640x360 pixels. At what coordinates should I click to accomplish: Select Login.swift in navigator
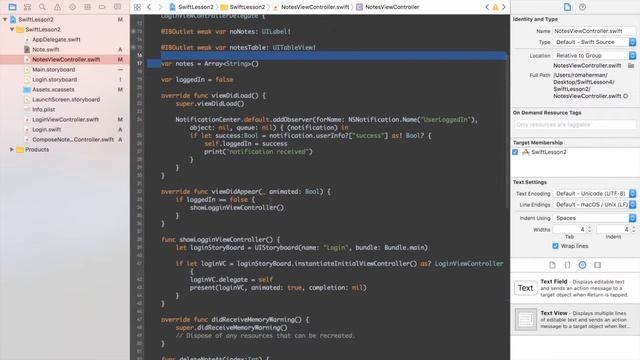pos(47,129)
